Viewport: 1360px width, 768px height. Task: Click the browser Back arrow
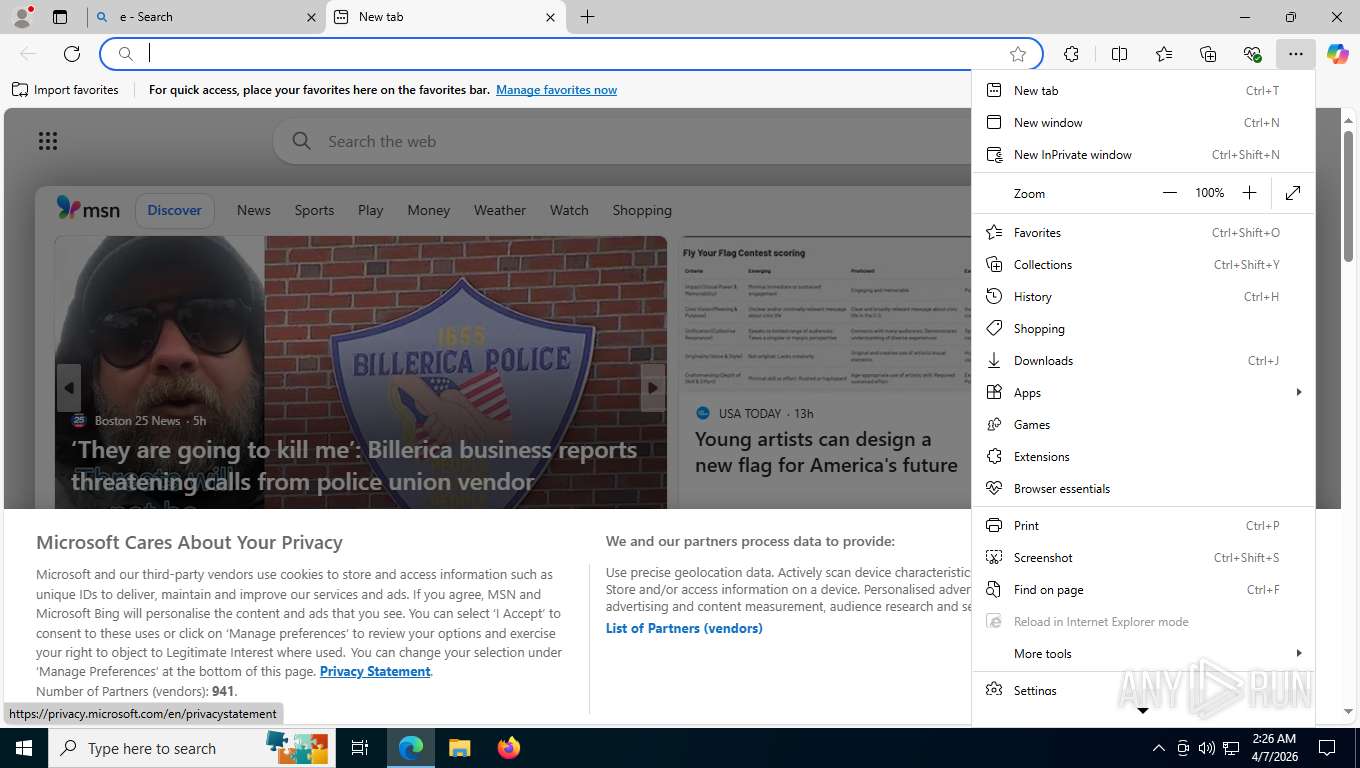[x=28, y=54]
